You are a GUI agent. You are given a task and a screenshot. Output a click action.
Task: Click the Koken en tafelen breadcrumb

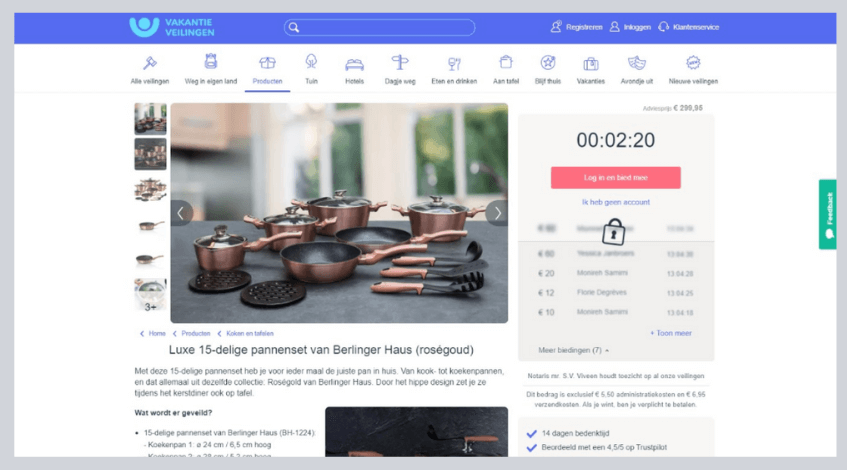250,334
